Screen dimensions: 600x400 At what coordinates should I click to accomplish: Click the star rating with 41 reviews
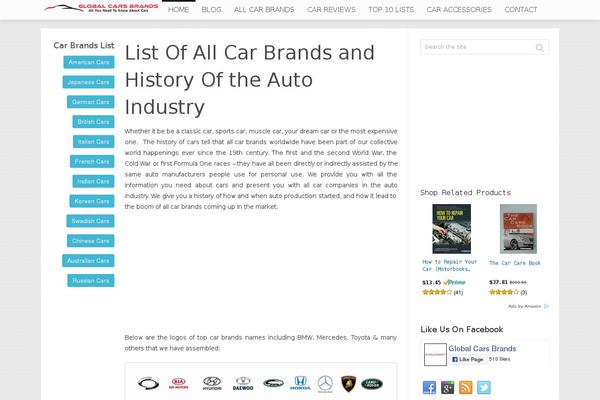pyautogui.click(x=437, y=292)
